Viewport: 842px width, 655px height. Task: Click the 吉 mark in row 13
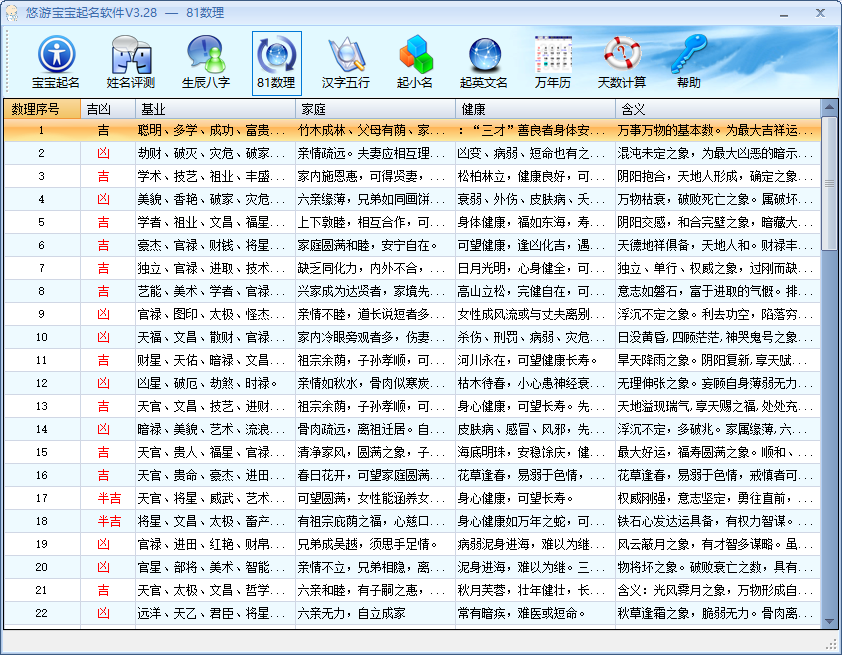[103, 406]
